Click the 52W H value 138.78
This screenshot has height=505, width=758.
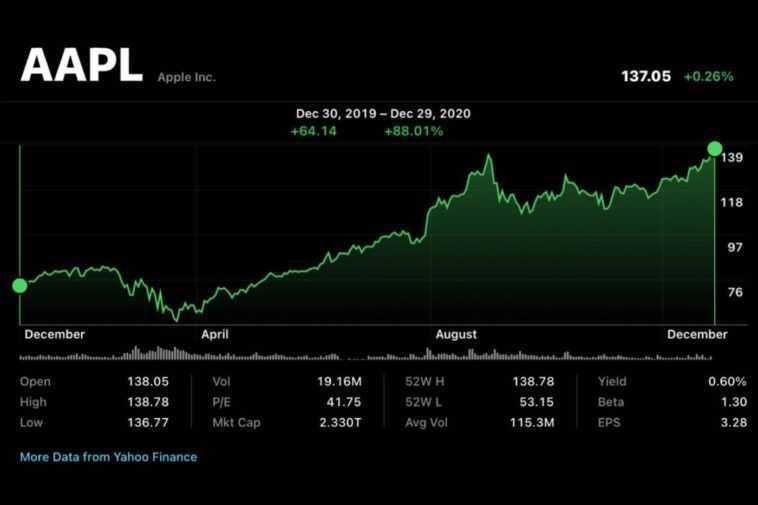[x=533, y=381]
